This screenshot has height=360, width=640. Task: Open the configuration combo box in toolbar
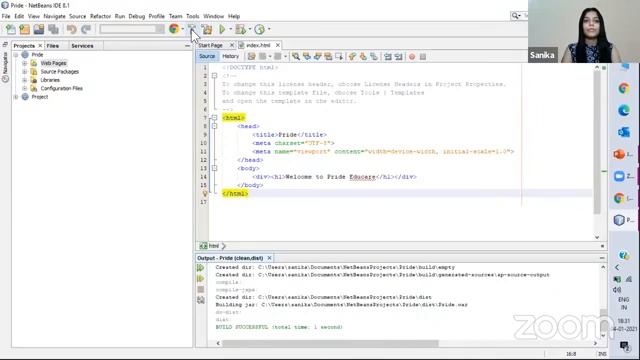(x=132, y=29)
